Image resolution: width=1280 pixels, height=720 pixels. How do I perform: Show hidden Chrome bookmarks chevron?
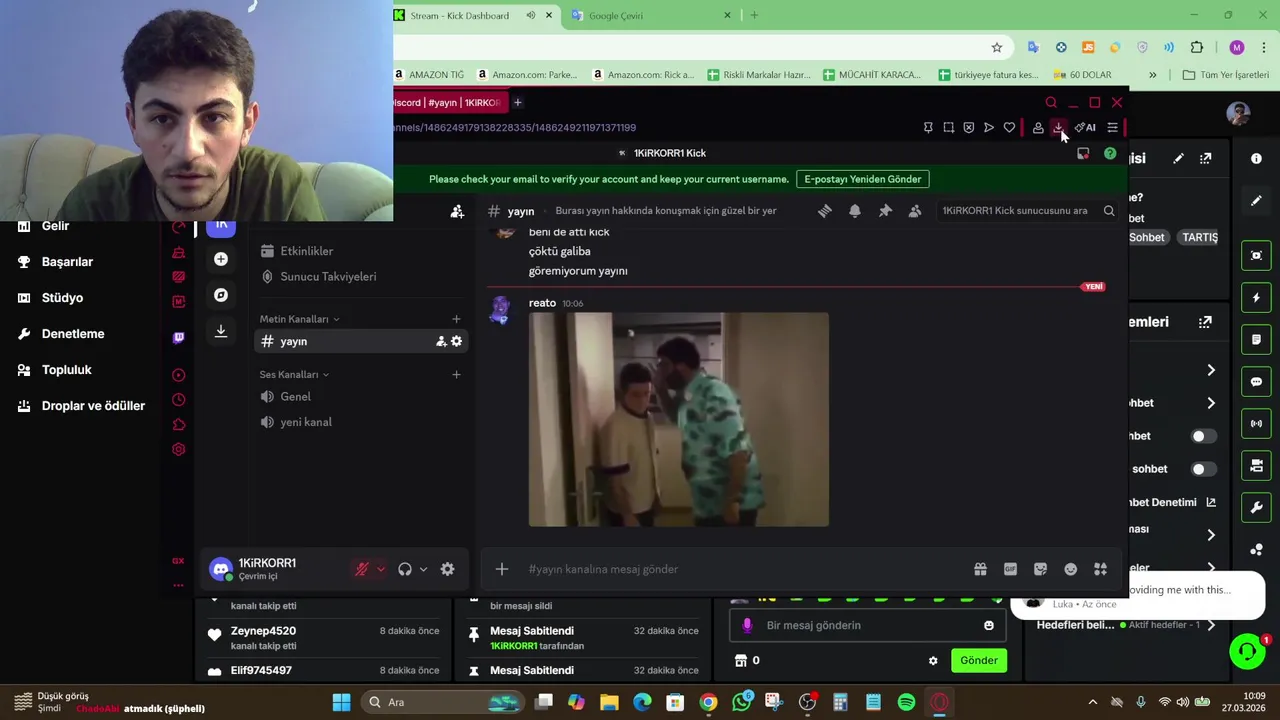[x=1152, y=75]
